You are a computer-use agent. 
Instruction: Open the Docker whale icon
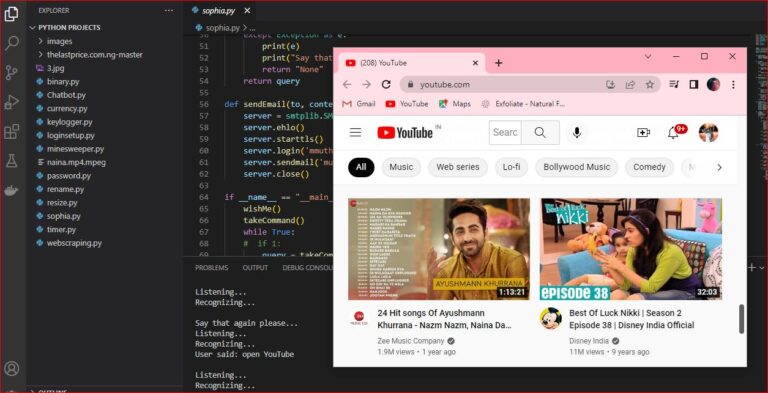11,191
